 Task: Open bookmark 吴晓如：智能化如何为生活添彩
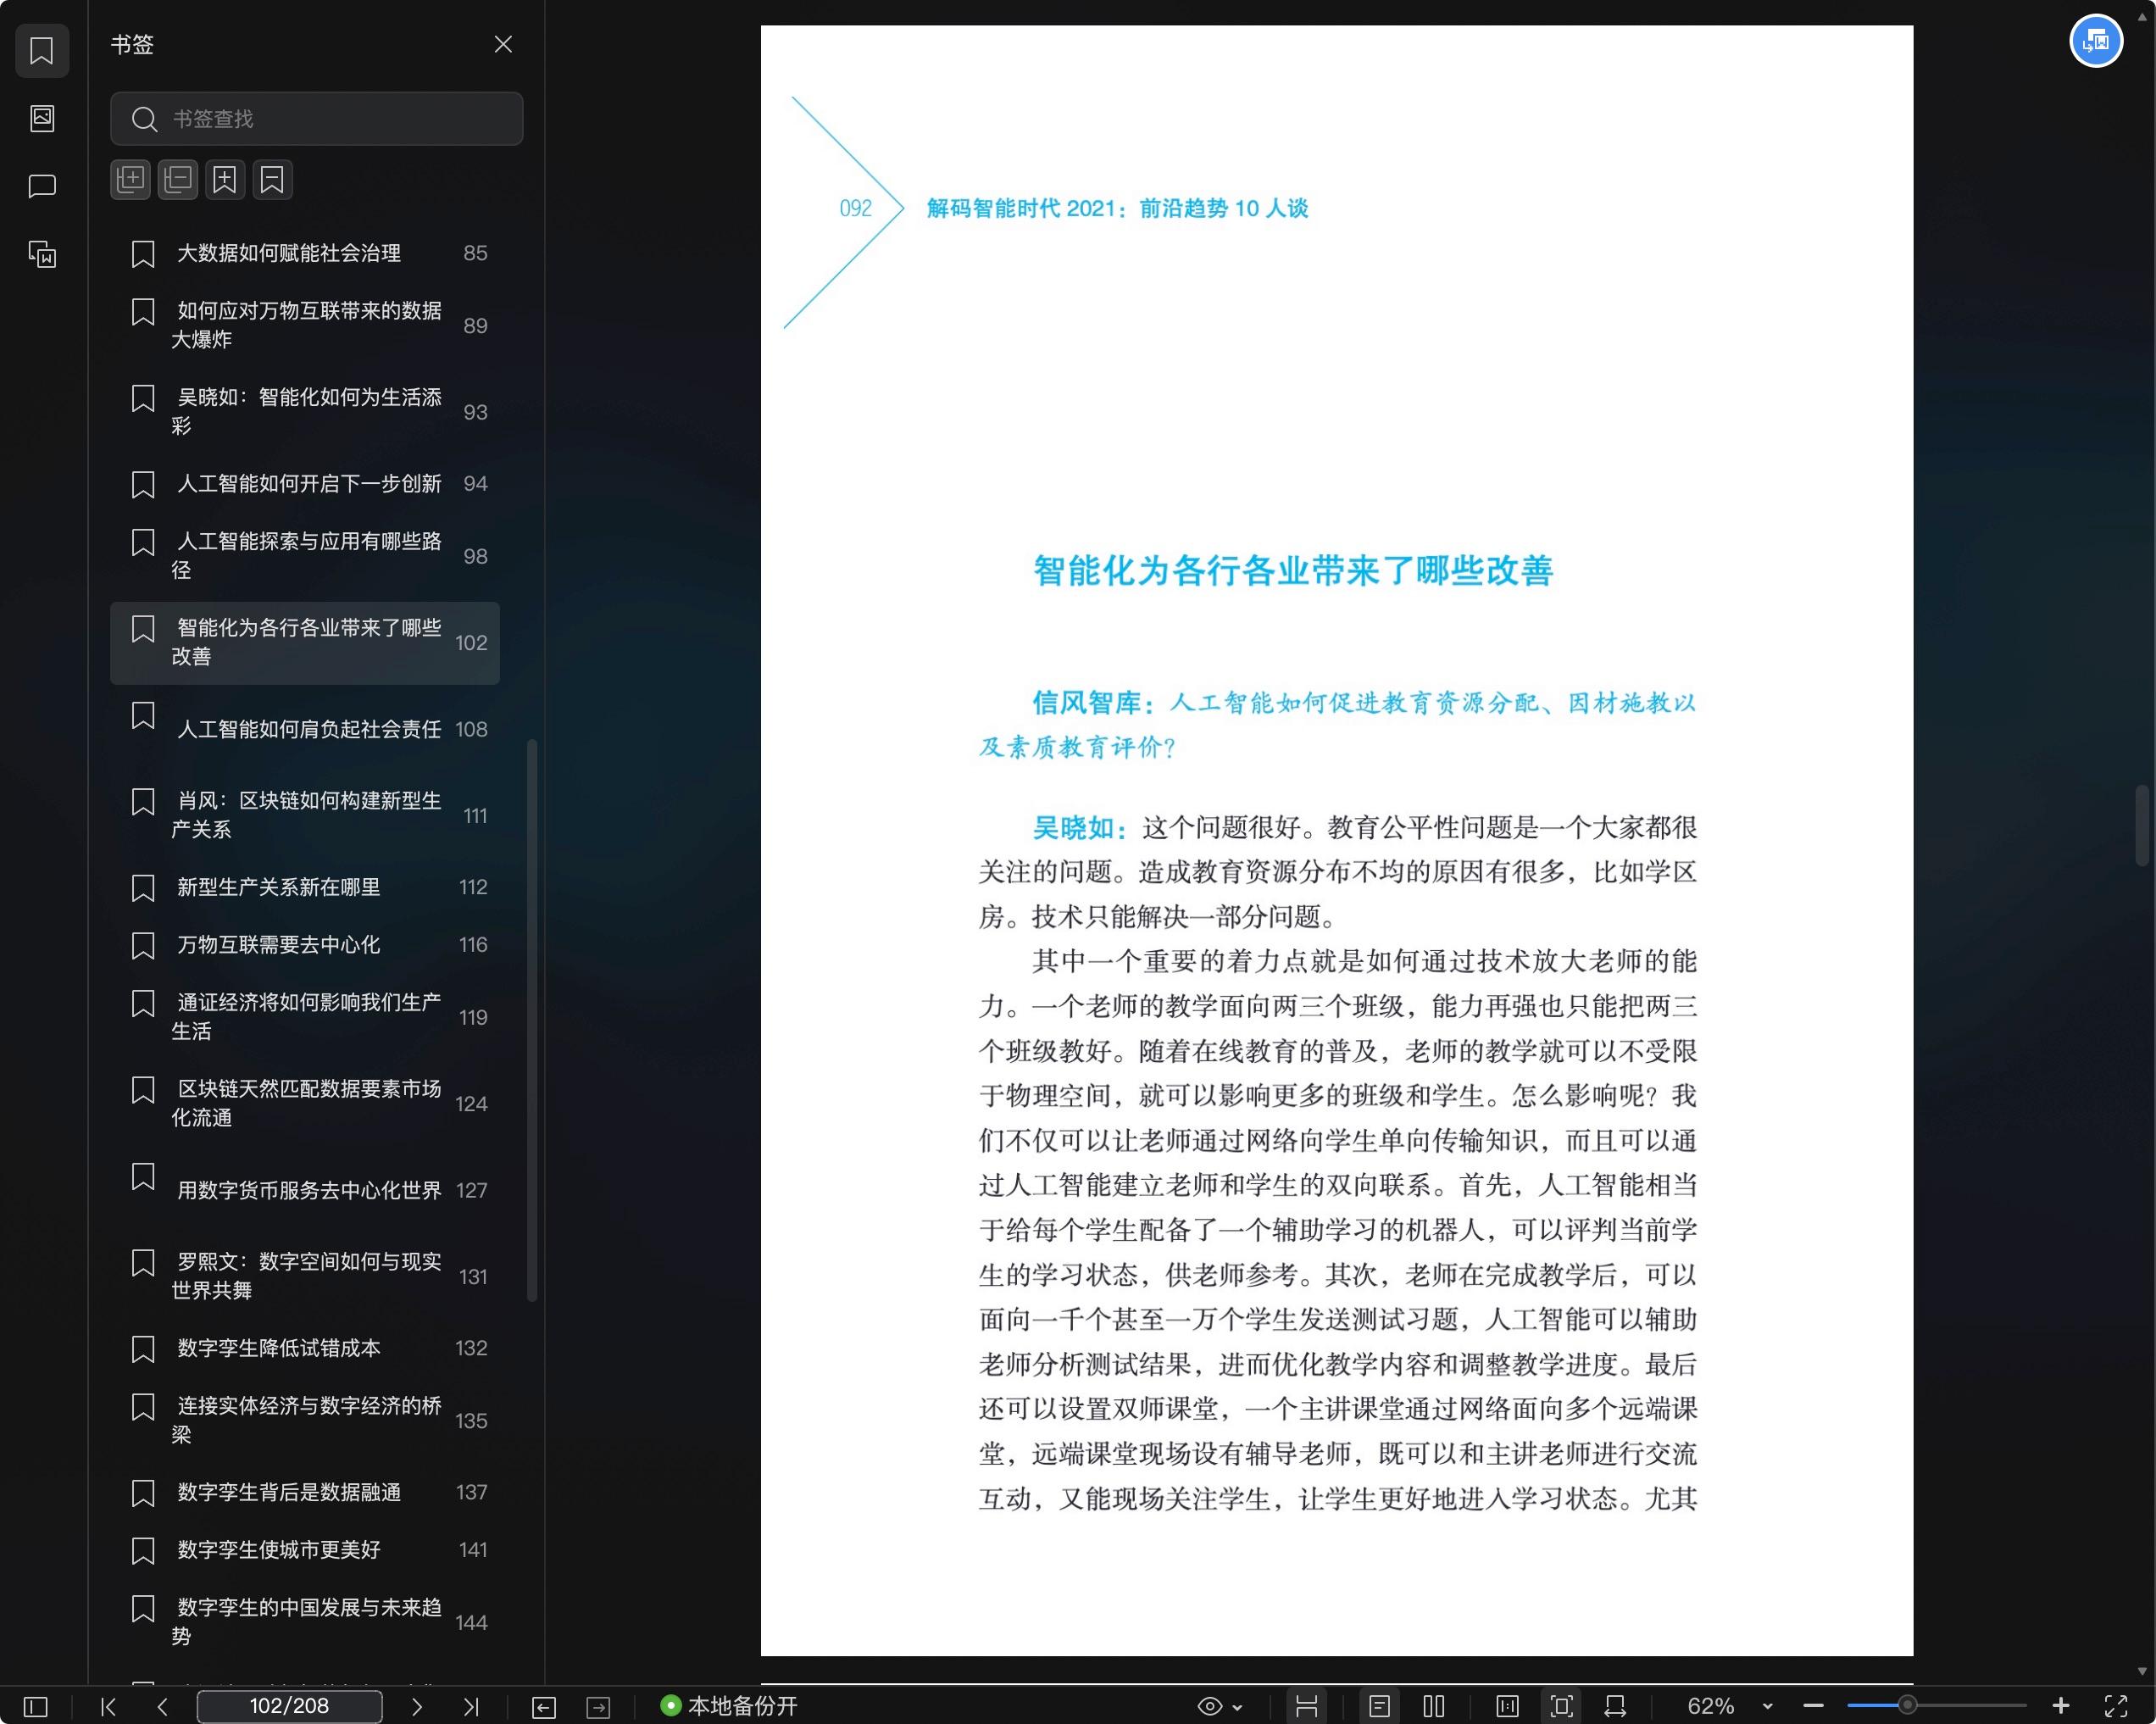click(305, 411)
